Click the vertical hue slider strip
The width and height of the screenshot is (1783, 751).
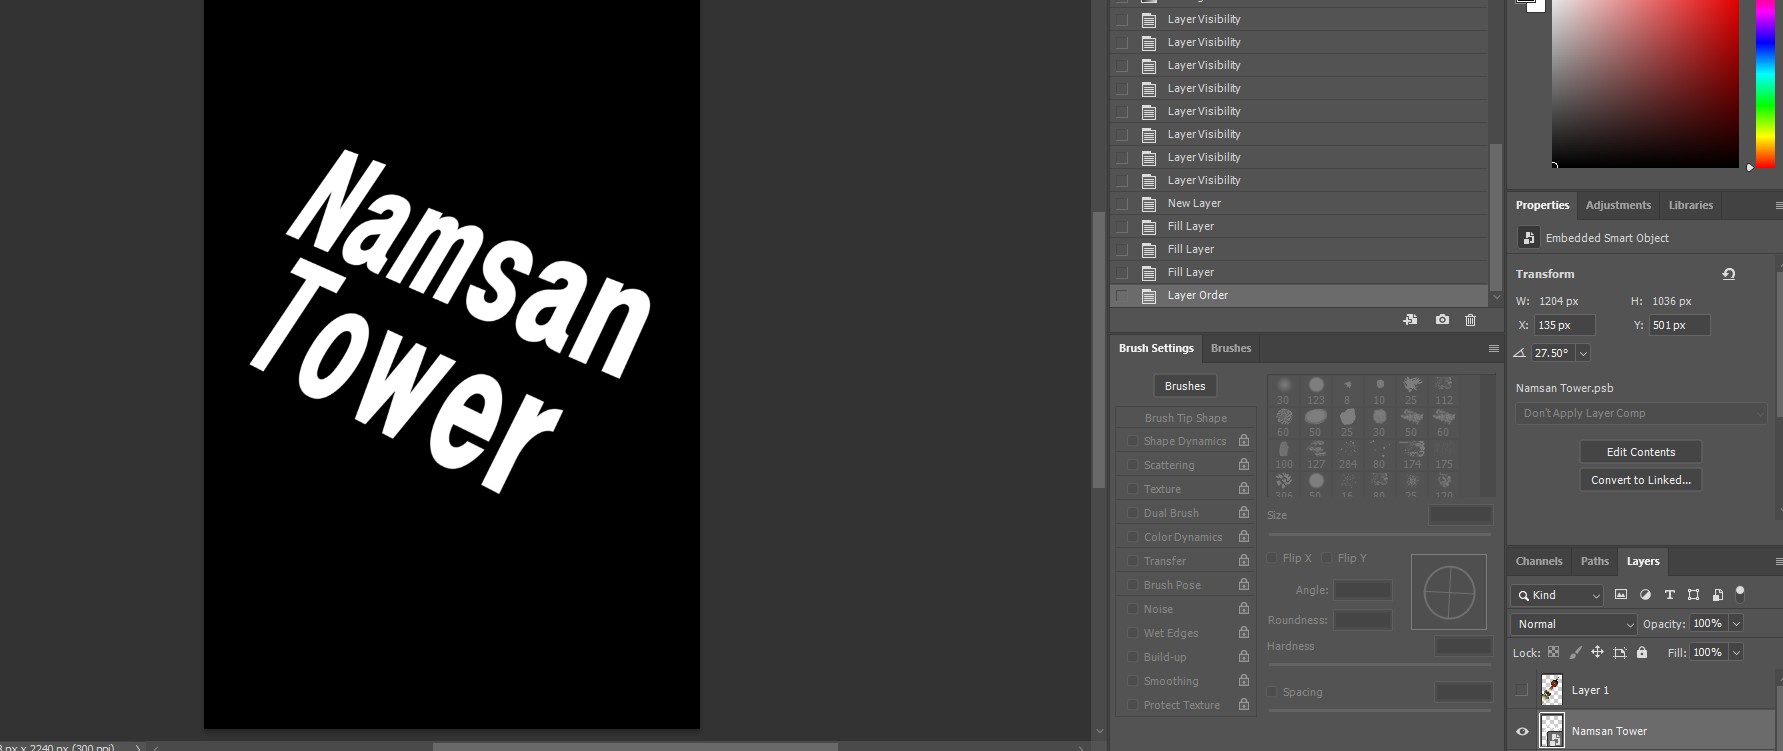tap(1765, 83)
